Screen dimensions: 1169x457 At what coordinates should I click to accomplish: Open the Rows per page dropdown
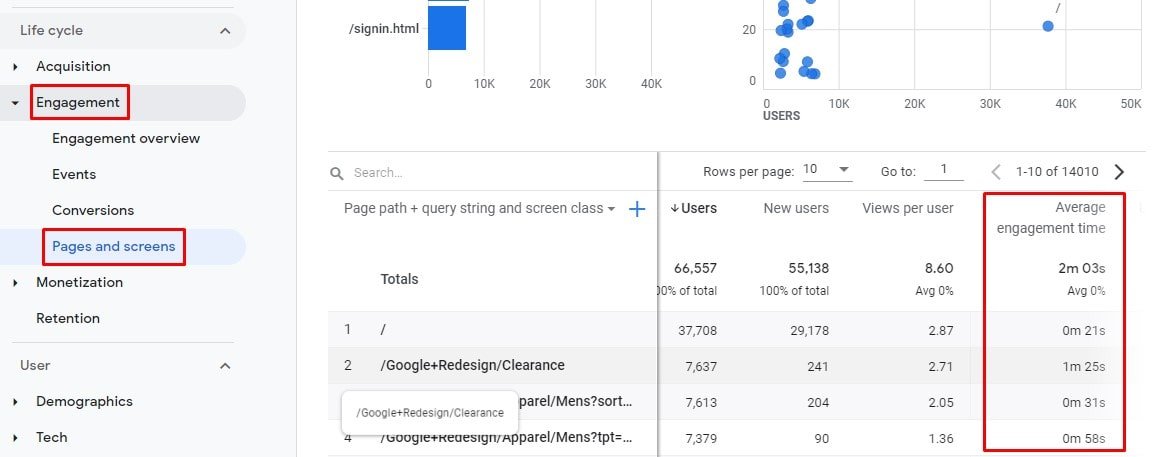click(x=827, y=171)
